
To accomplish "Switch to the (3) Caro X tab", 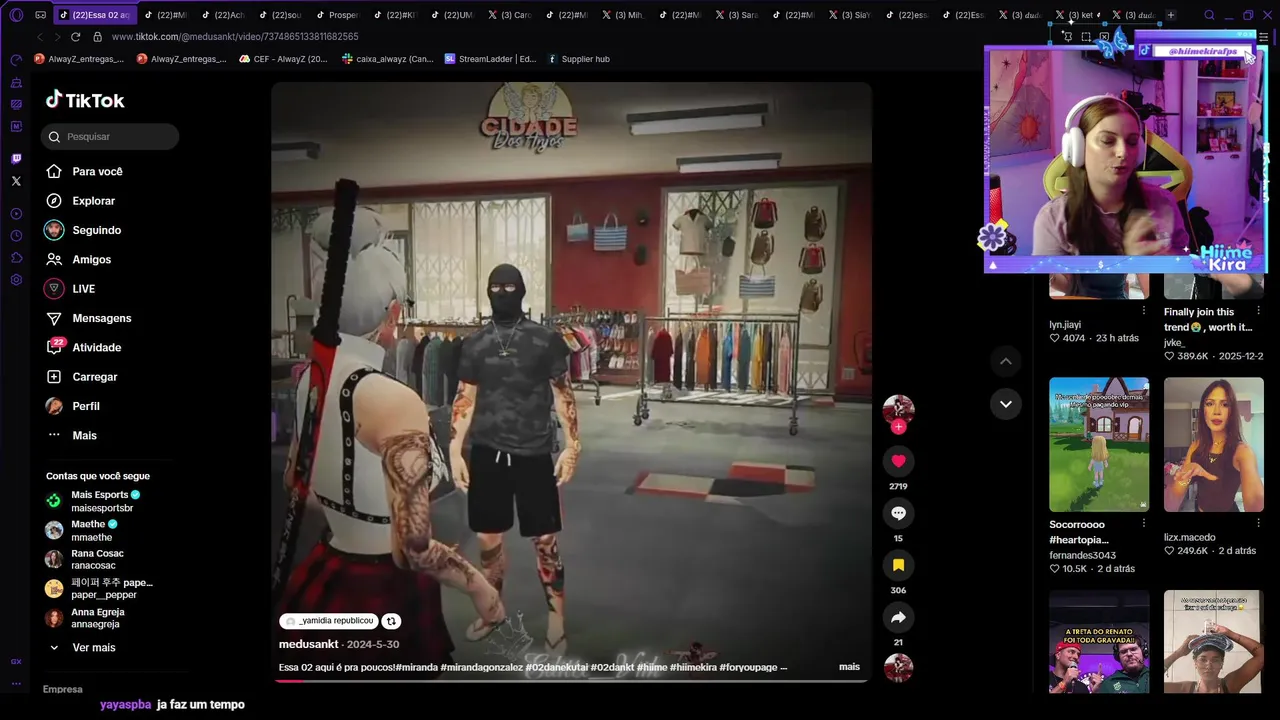I will point(509,15).
